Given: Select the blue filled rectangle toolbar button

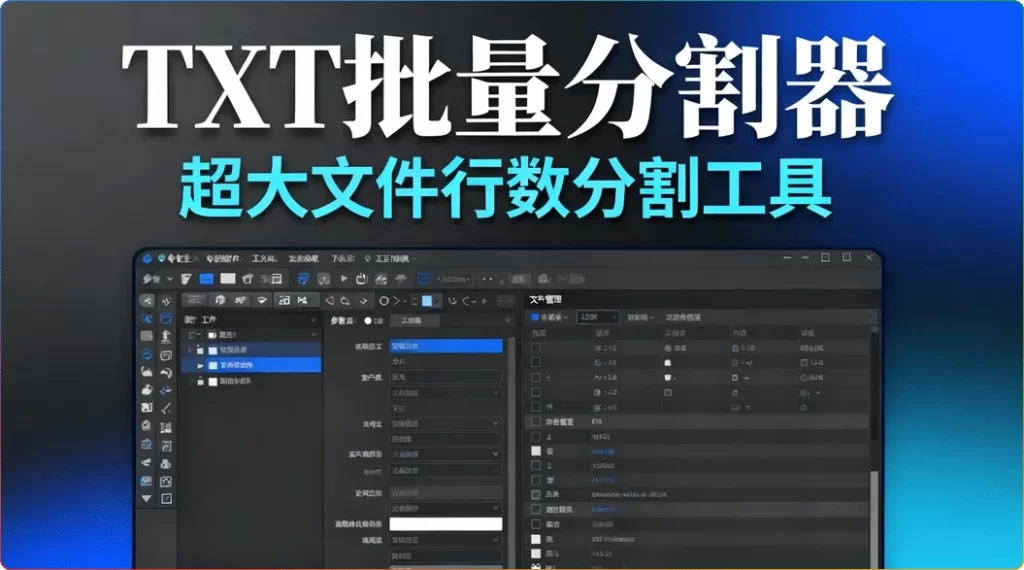Looking at the screenshot, I should click(x=206, y=279).
